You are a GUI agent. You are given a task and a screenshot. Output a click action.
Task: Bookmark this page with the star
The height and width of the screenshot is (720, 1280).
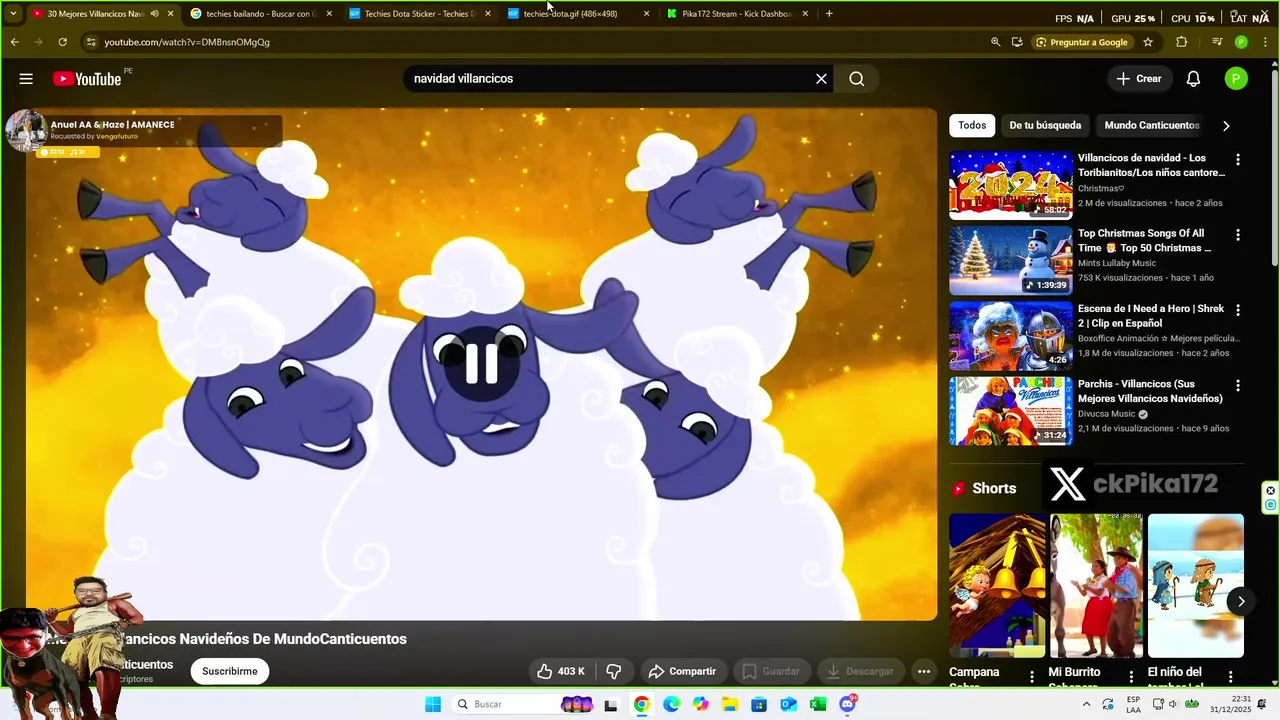(1148, 42)
